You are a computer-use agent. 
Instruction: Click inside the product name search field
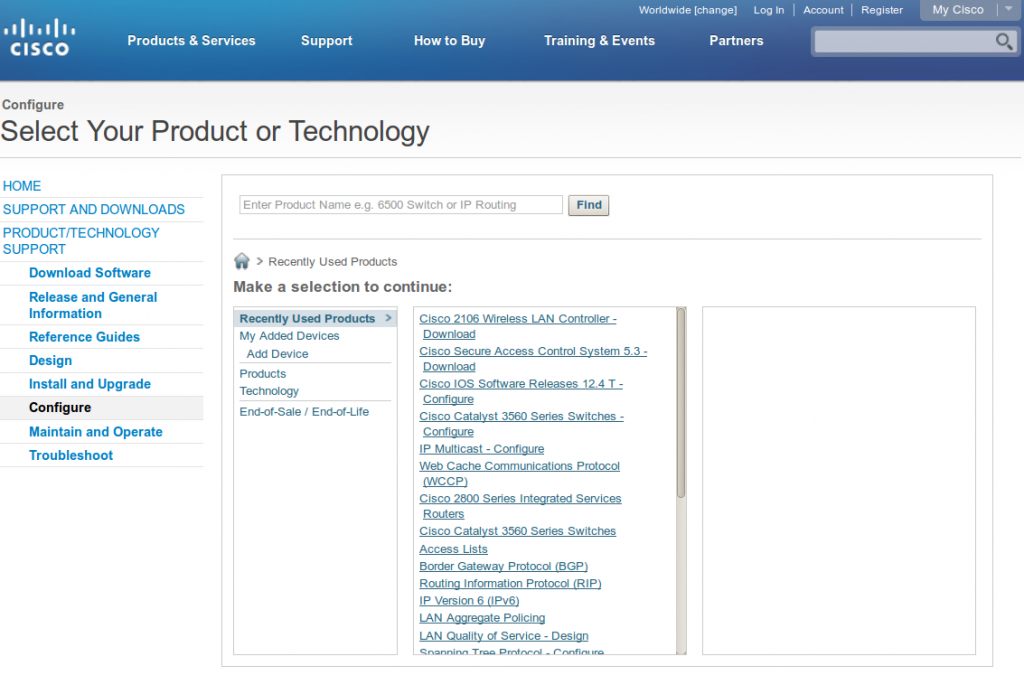click(399, 204)
